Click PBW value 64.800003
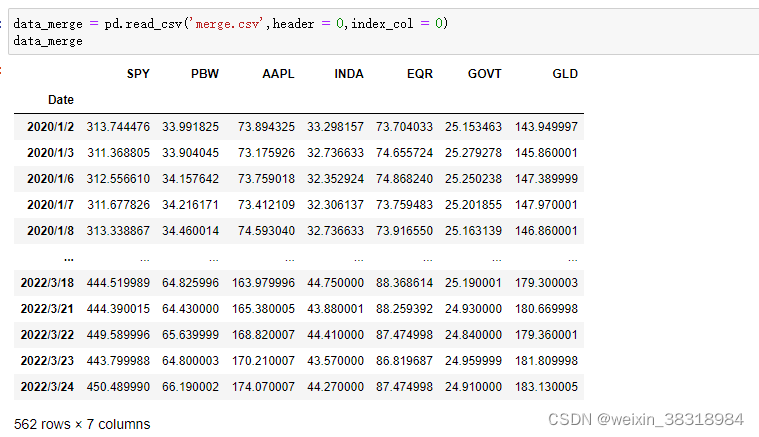Screen dimensions: 759x437 pos(190,361)
